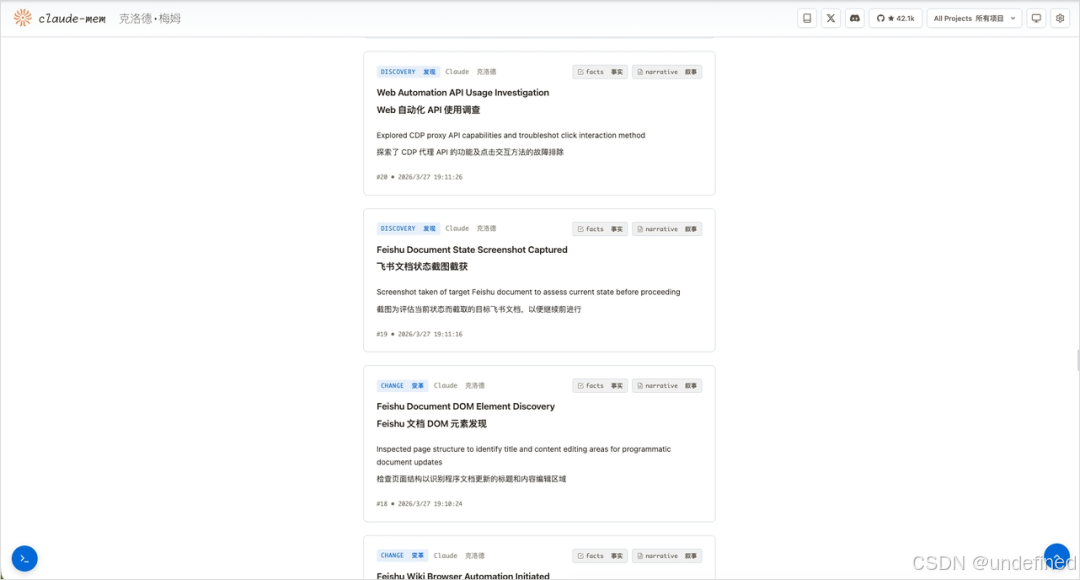Open the X (Twitter) link icon

831,19
